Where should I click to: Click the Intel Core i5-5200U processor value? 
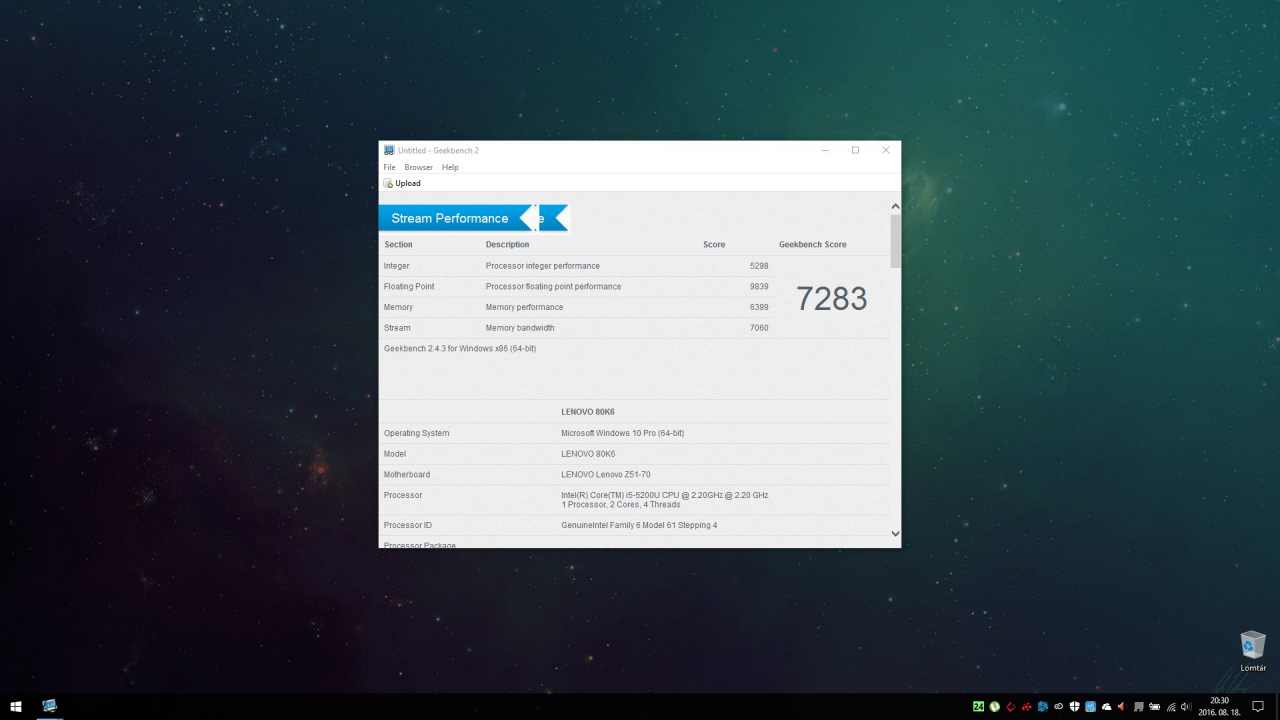pos(665,500)
